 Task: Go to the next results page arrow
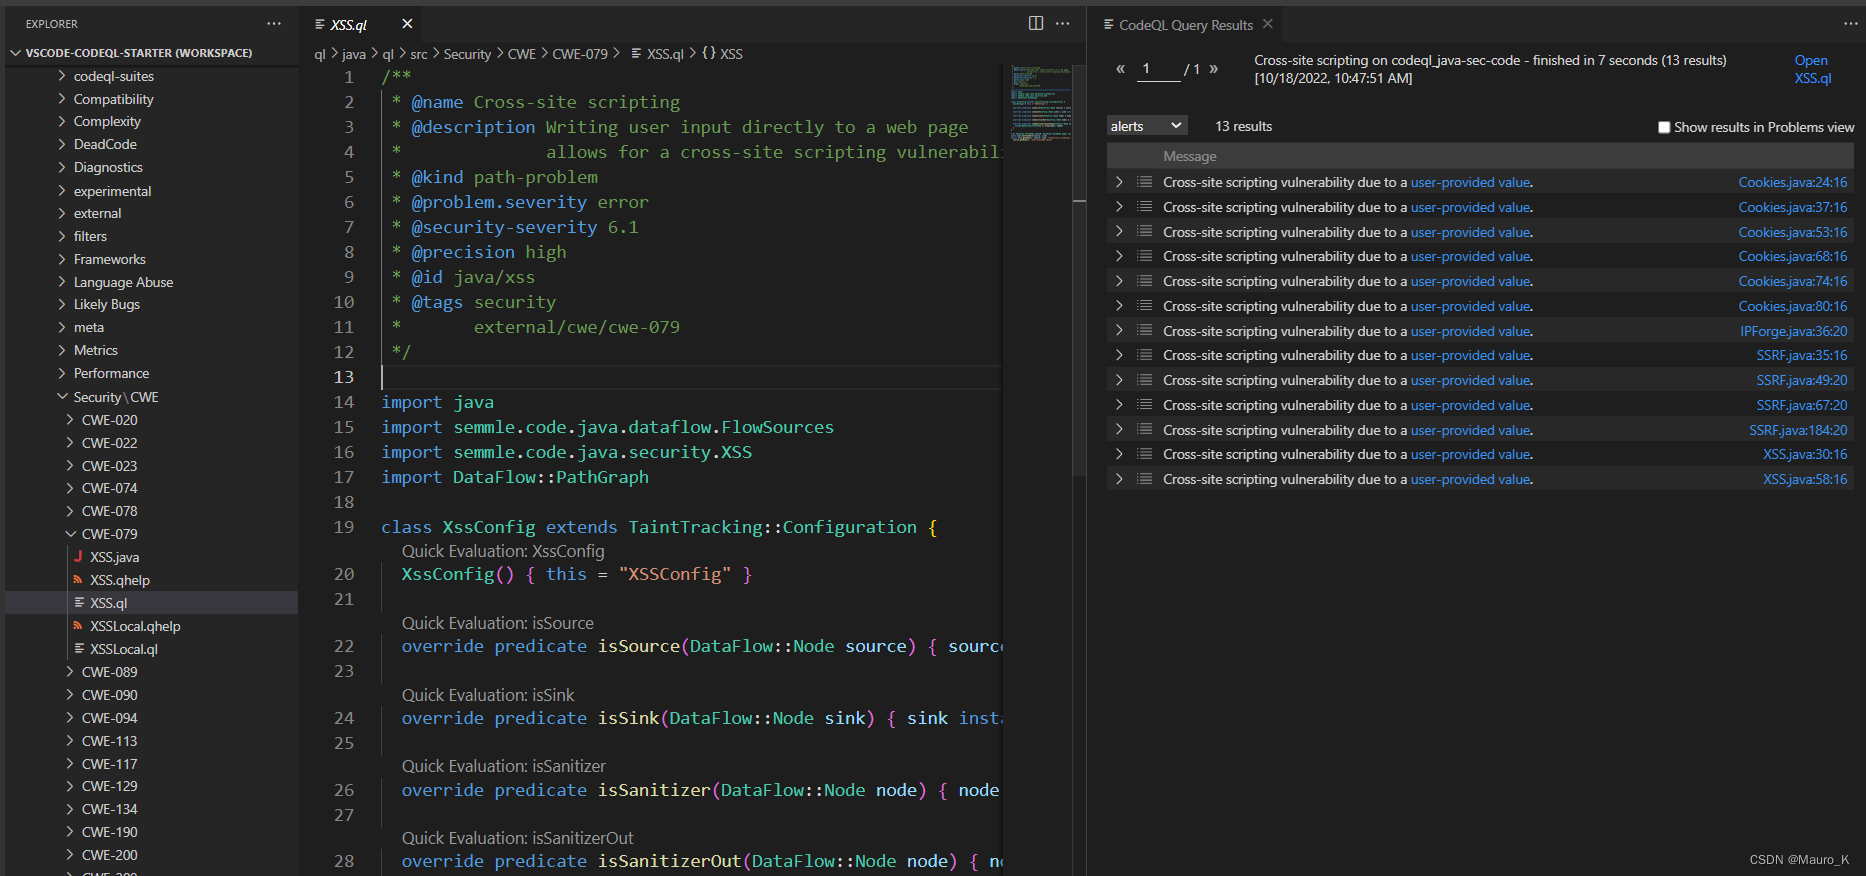[x=1214, y=69]
